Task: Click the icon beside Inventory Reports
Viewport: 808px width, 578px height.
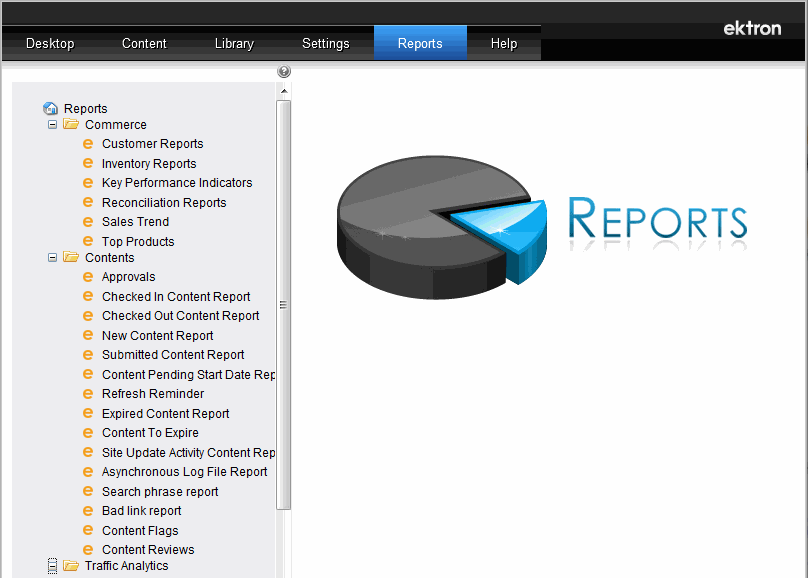Action: (88, 163)
